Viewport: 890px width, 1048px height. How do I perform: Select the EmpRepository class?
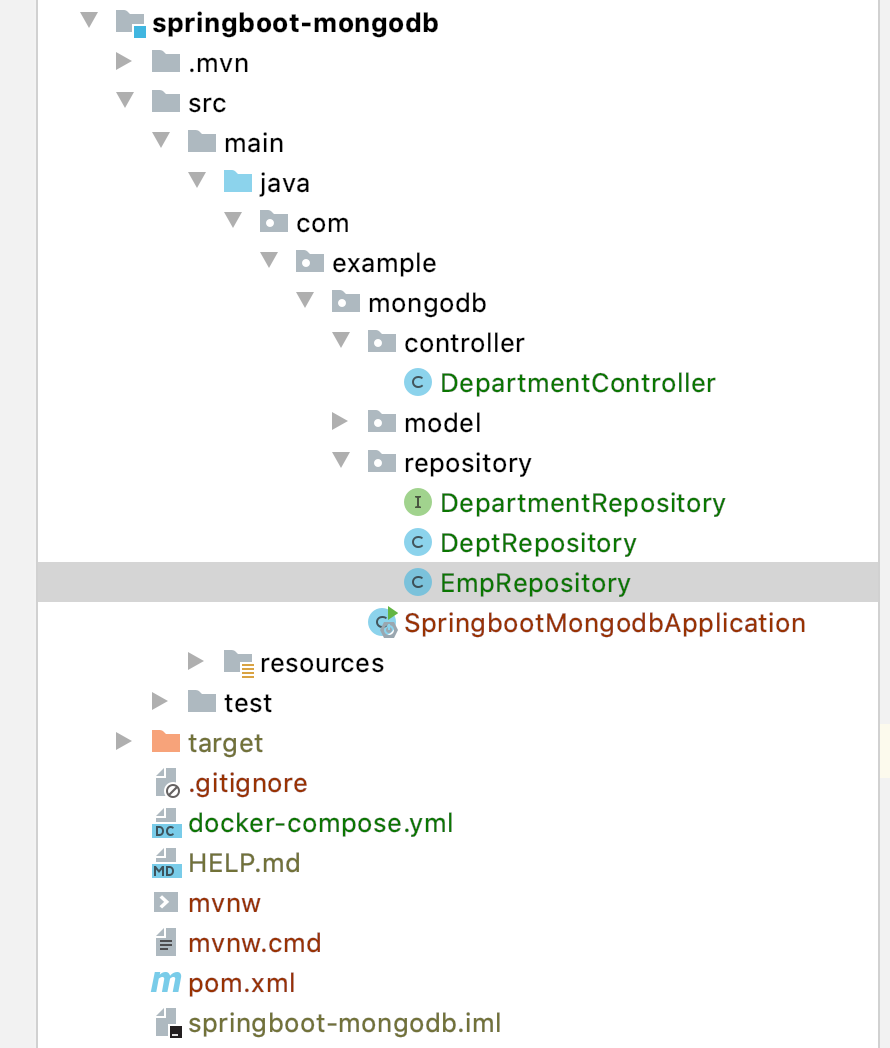click(x=535, y=583)
